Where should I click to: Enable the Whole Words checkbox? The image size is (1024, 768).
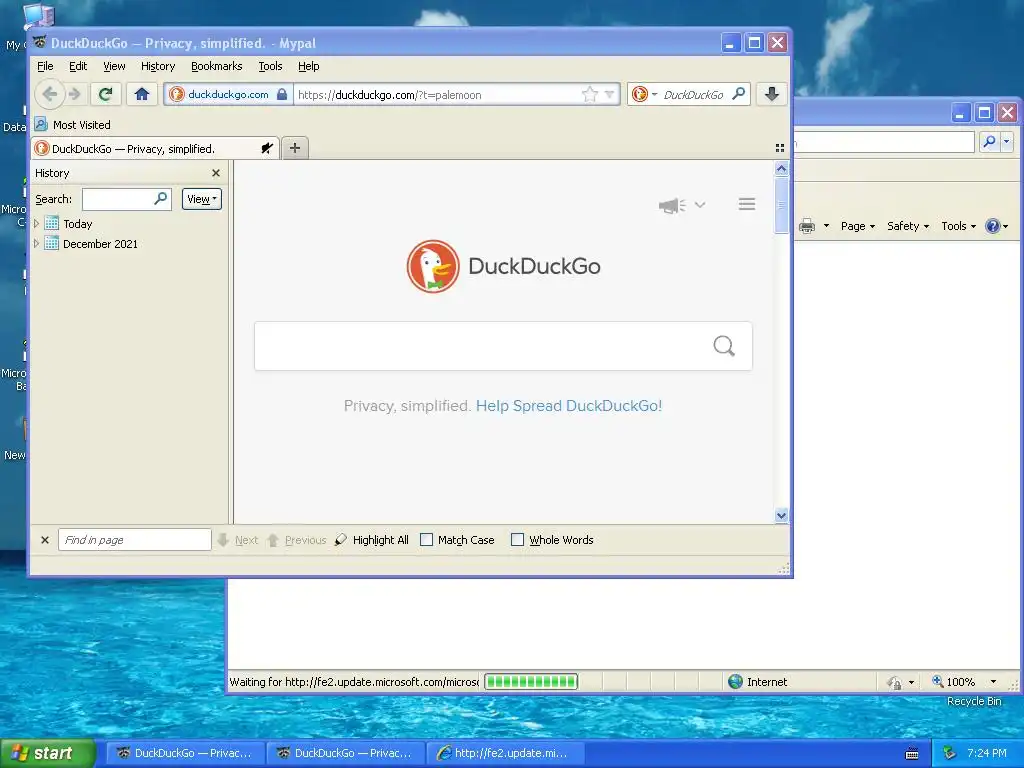pos(517,540)
